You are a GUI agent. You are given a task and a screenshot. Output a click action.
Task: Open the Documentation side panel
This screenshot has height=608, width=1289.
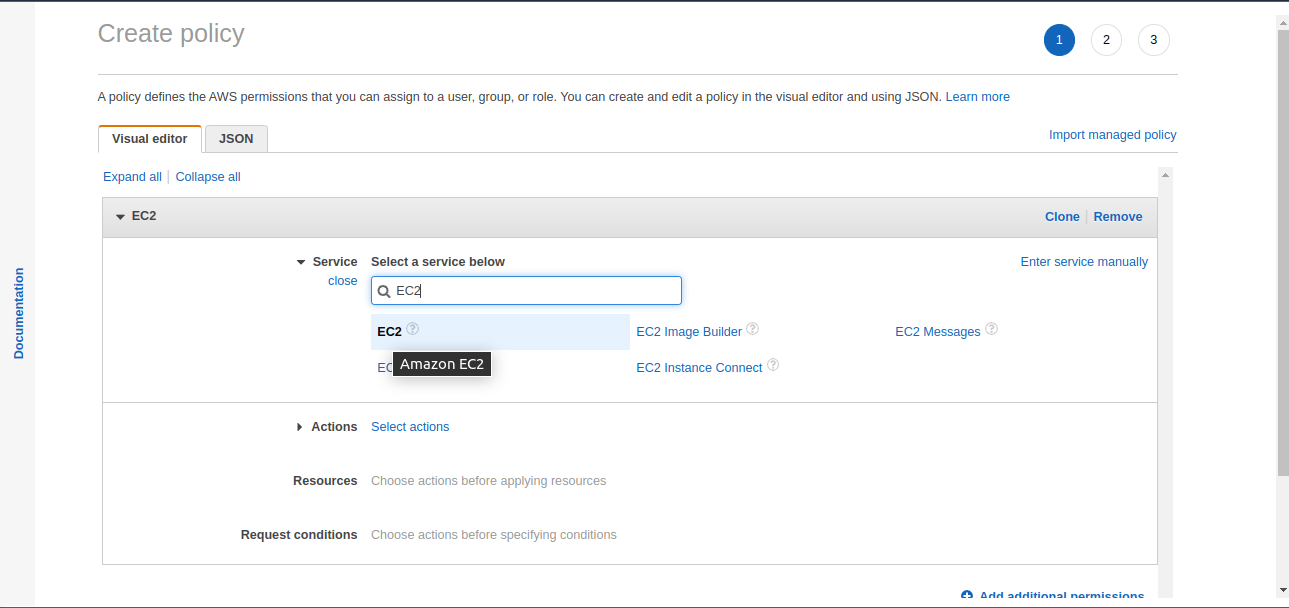(x=18, y=313)
